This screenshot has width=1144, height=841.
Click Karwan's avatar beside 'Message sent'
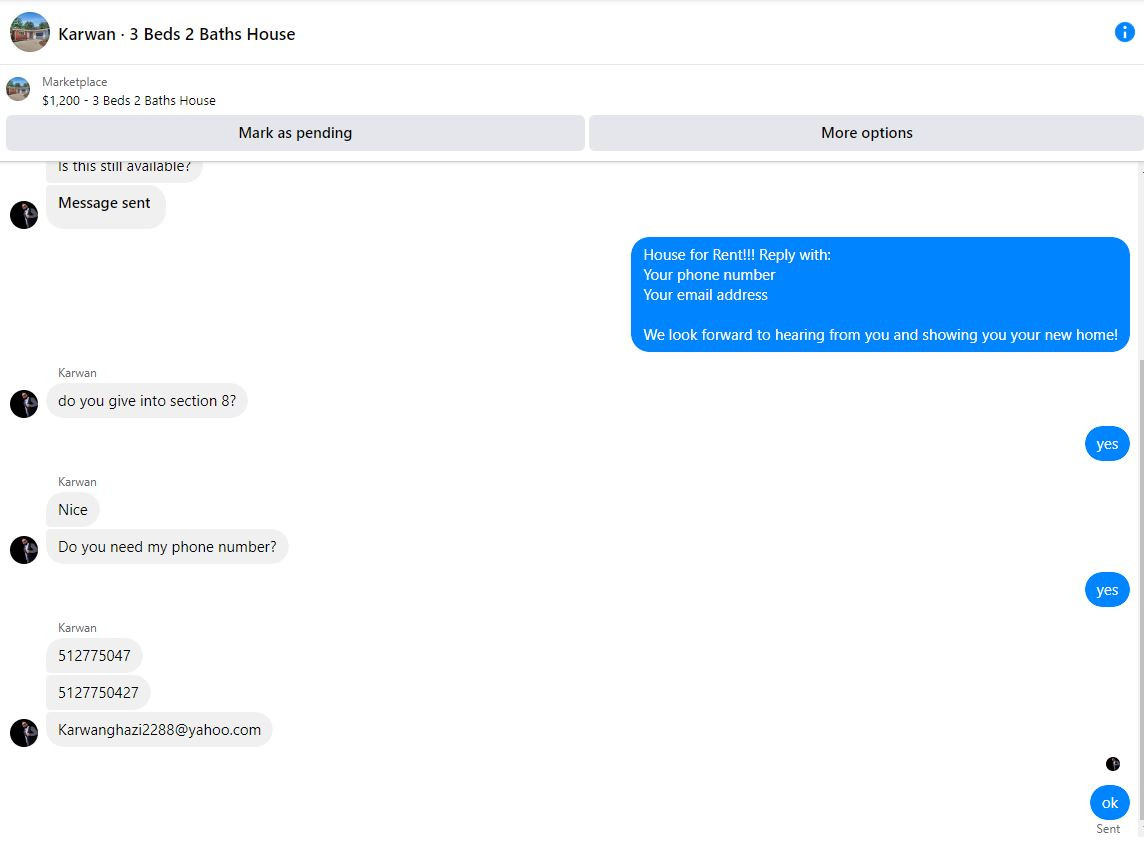click(24, 215)
